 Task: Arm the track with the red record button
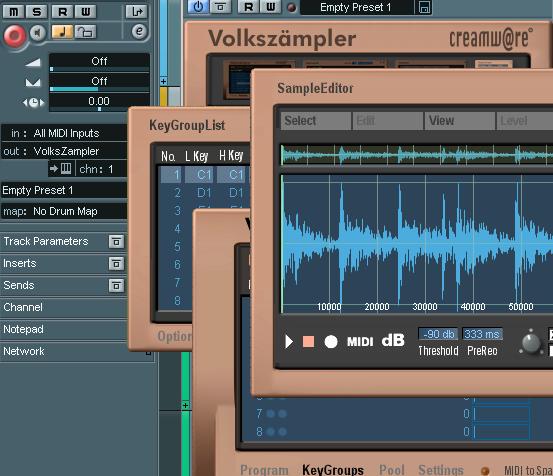14,35
